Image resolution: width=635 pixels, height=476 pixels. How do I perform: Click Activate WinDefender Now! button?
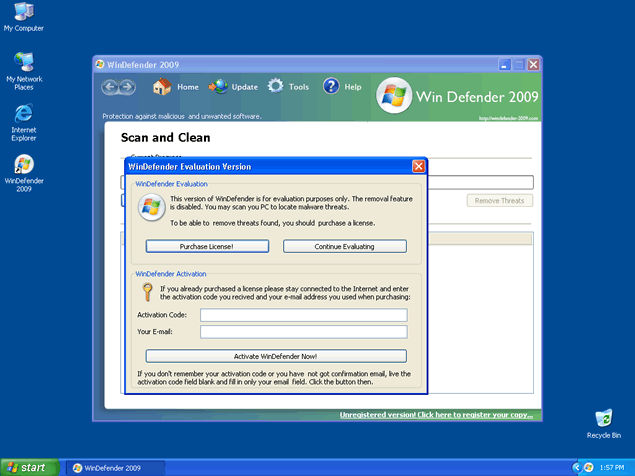[276, 356]
